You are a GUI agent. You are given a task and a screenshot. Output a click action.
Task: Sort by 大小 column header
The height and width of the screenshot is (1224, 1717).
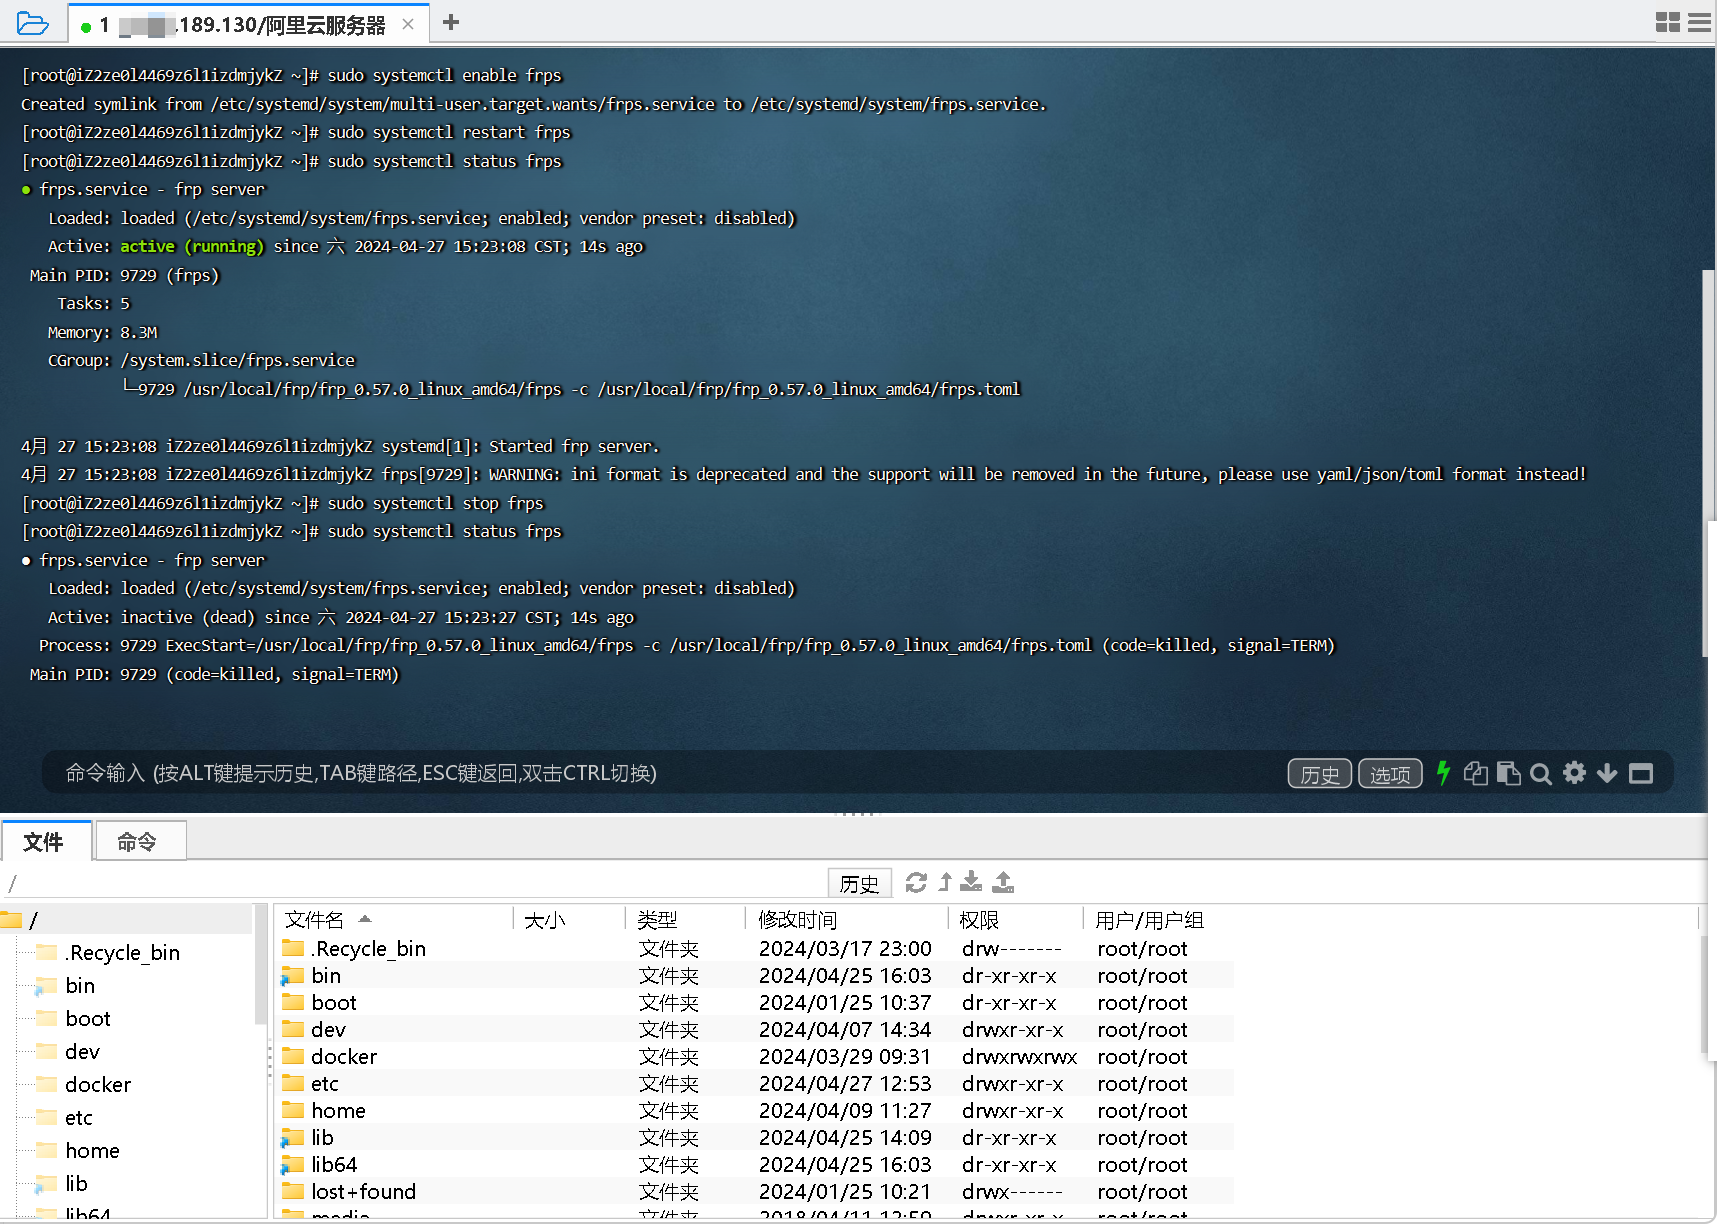point(570,919)
